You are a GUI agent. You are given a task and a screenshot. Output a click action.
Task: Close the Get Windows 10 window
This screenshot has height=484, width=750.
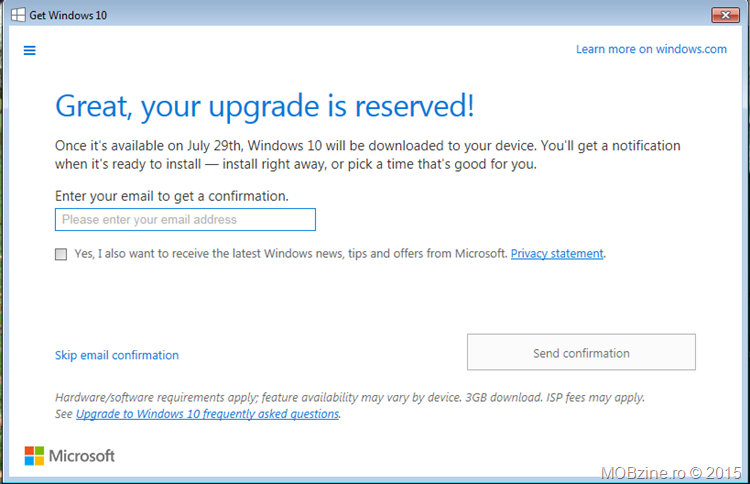click(725, 15)
